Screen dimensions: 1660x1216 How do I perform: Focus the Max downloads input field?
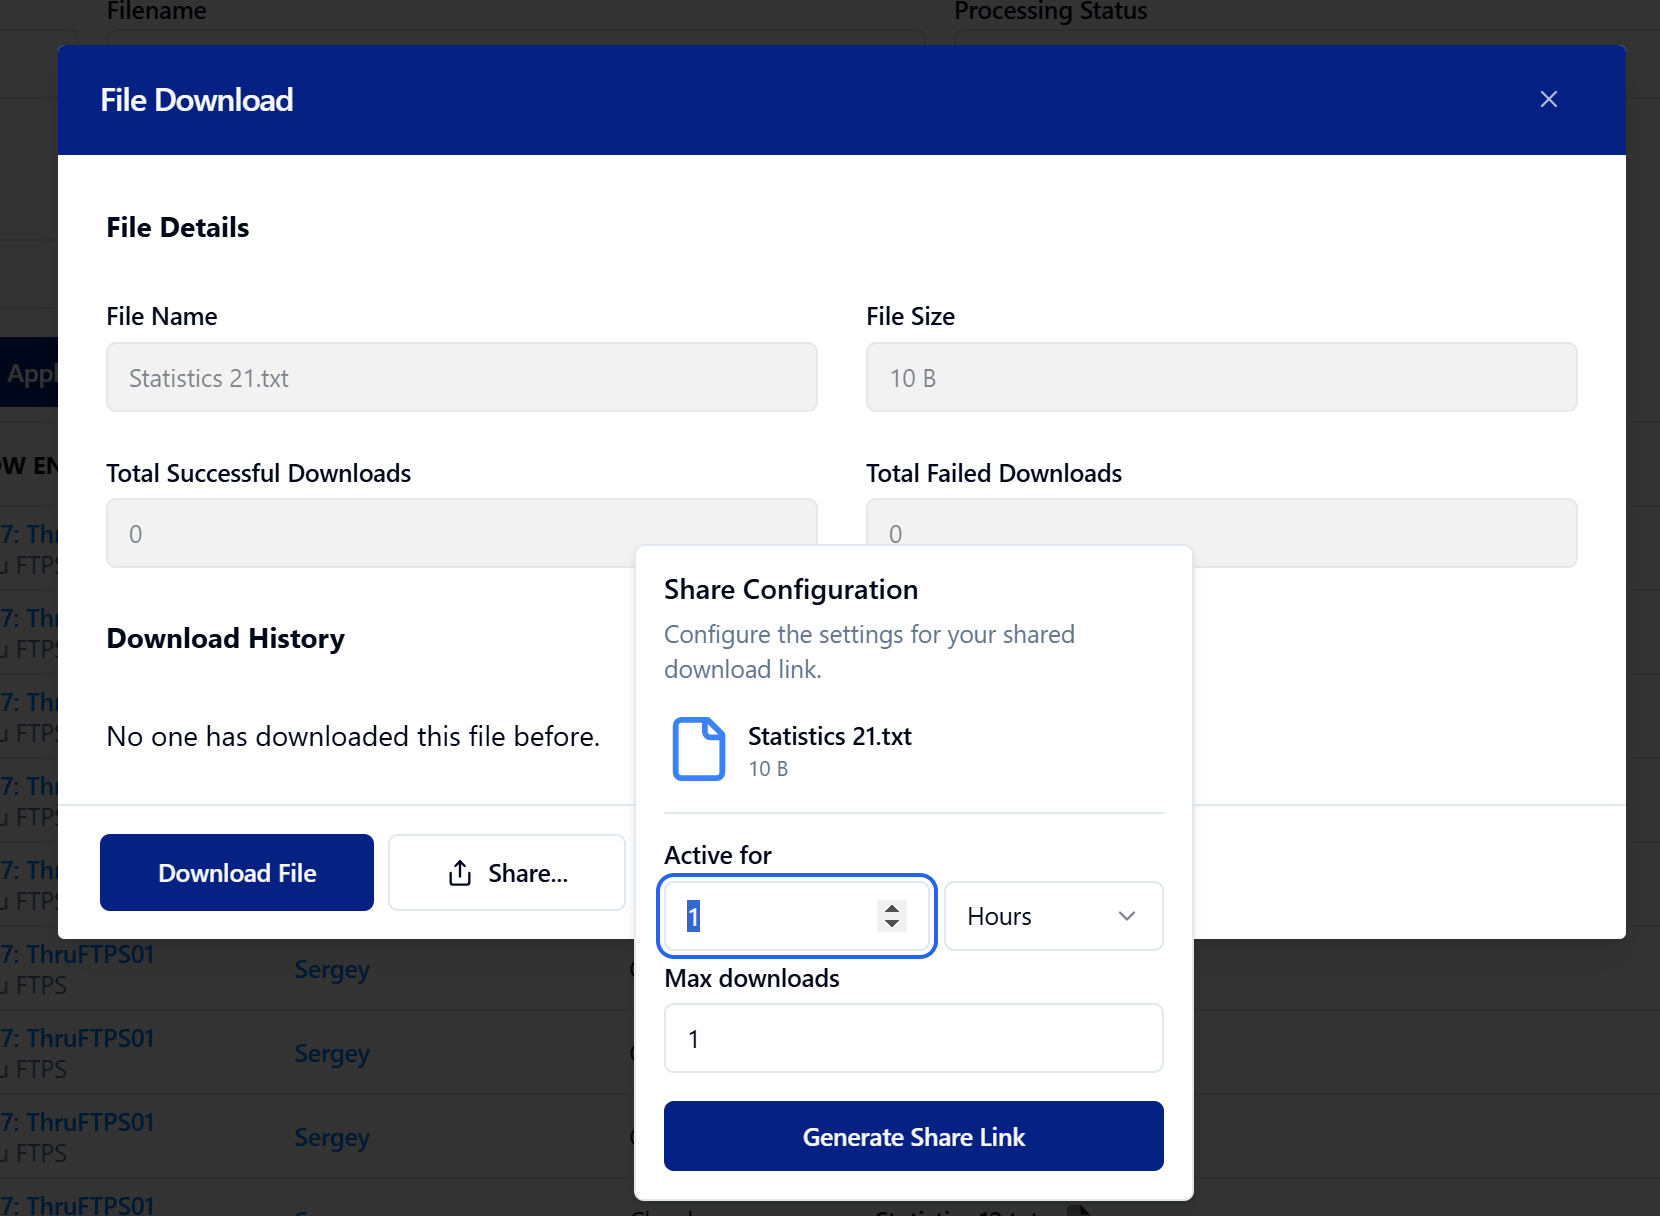tap(913, 1039)
